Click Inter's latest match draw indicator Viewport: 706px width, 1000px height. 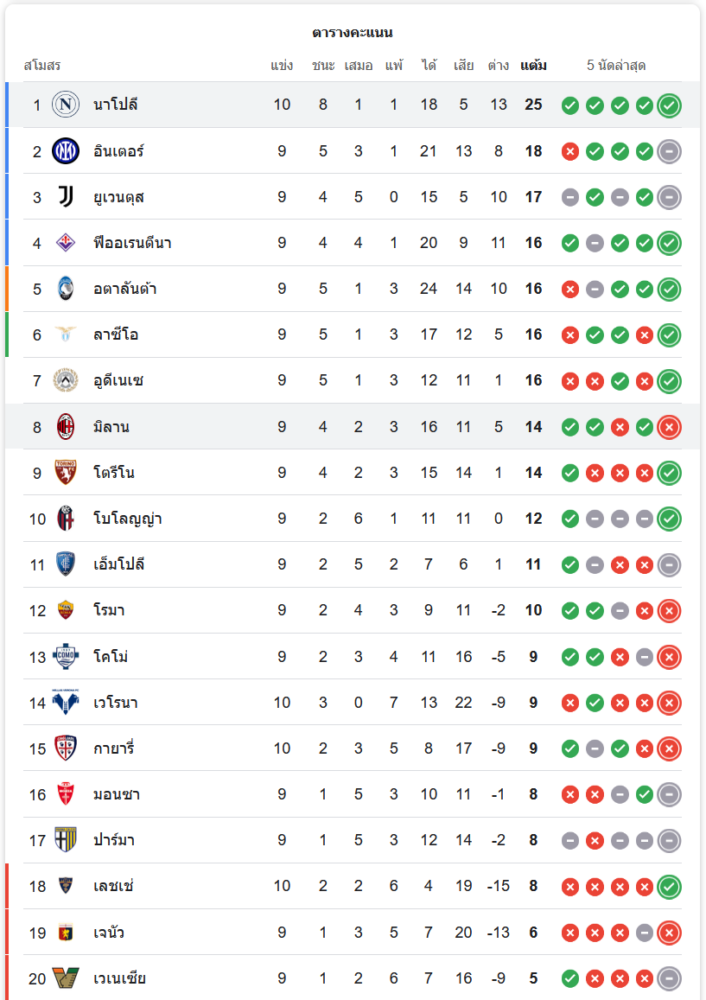click(669, 152)
